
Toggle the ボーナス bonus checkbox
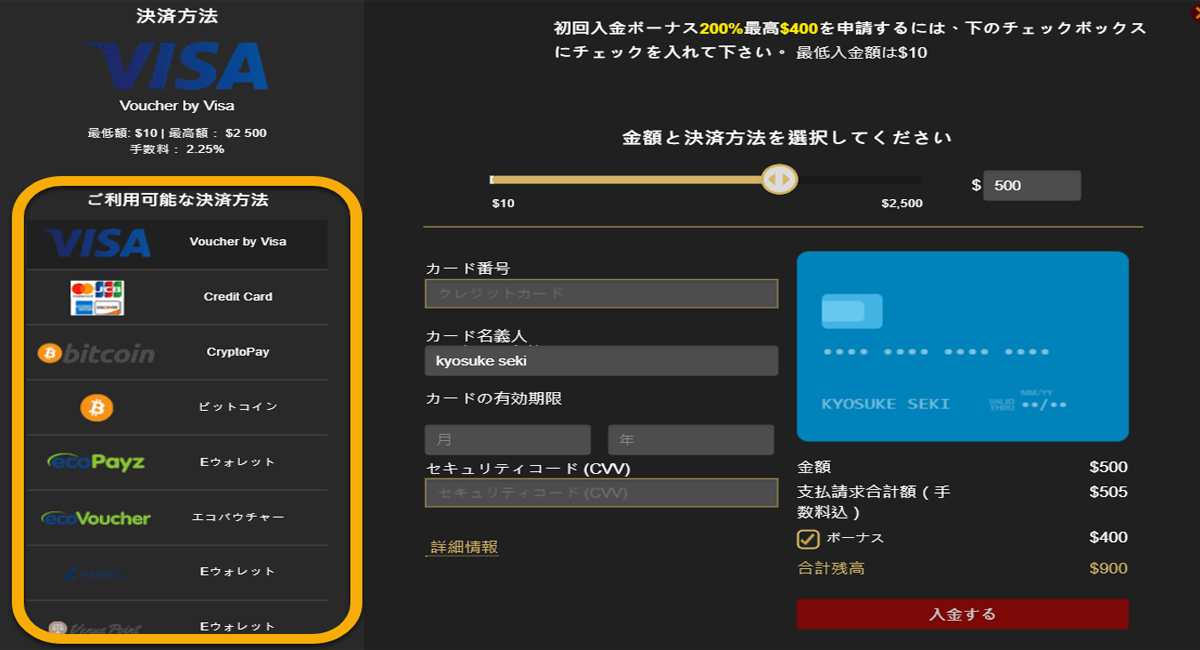click(808, 539)
